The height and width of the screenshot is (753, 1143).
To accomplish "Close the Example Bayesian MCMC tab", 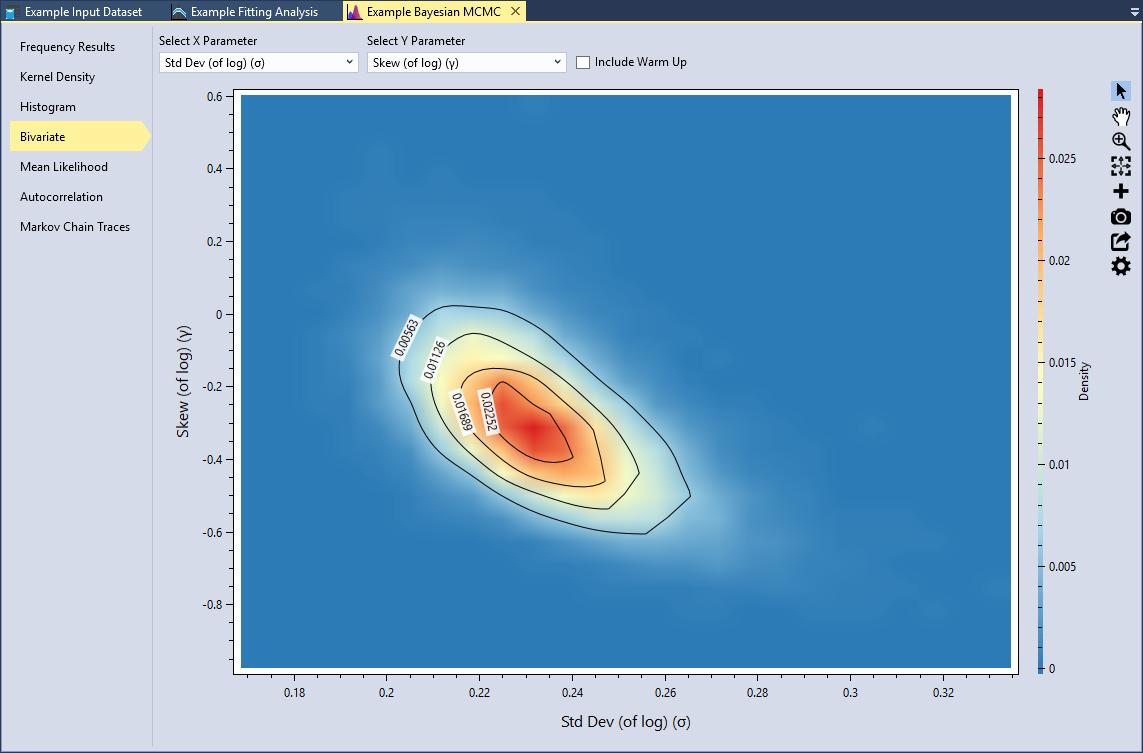I will click(515, 12).
